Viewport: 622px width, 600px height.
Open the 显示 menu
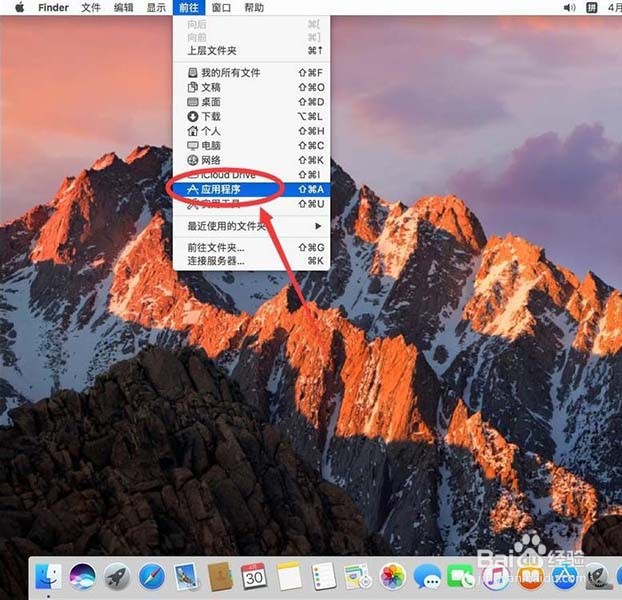click(156, 8)
